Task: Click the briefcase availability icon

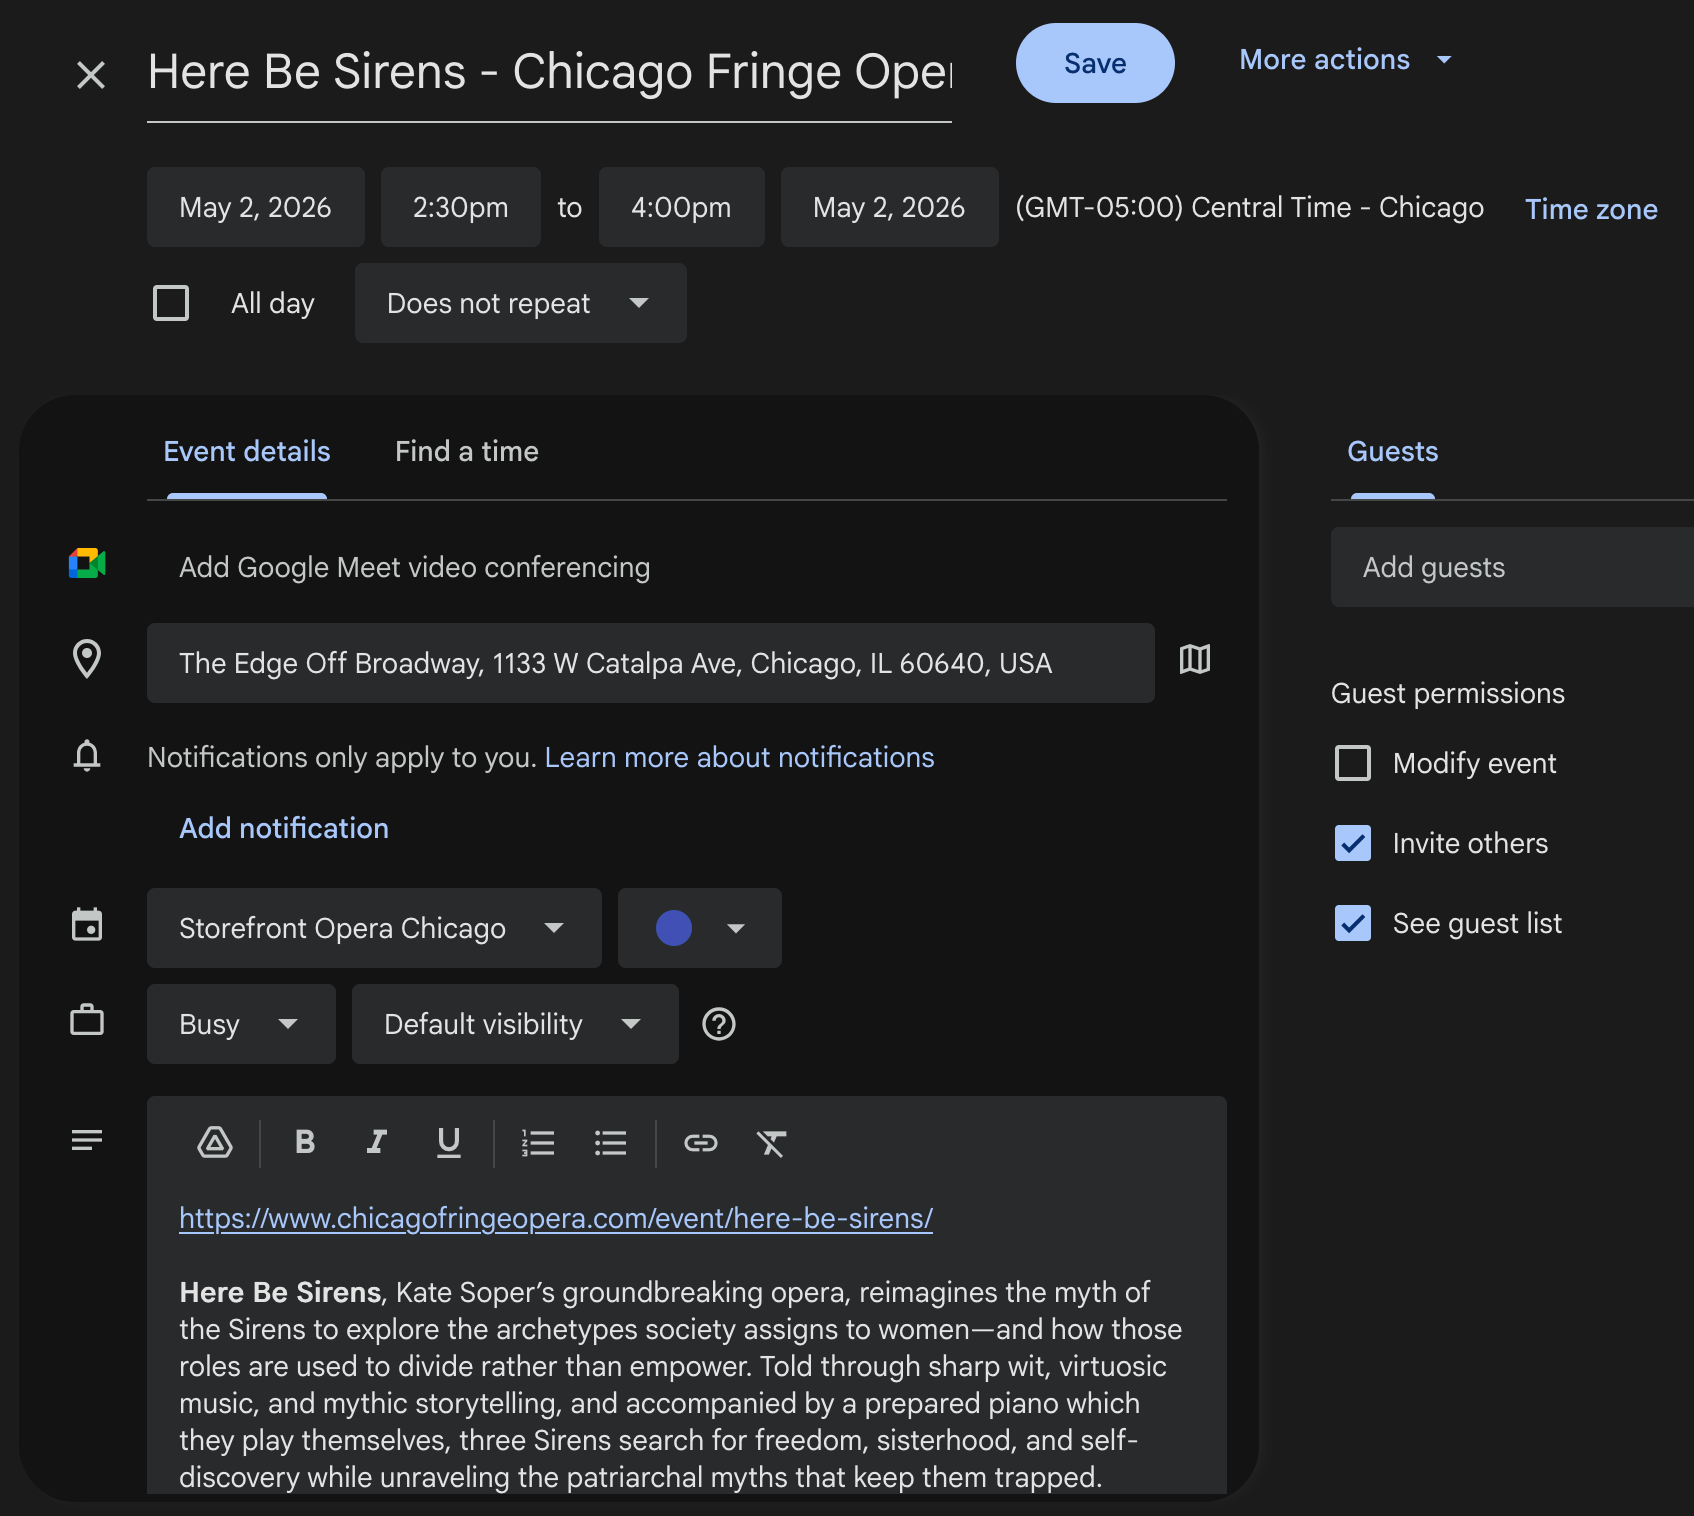Action: 87,1020
